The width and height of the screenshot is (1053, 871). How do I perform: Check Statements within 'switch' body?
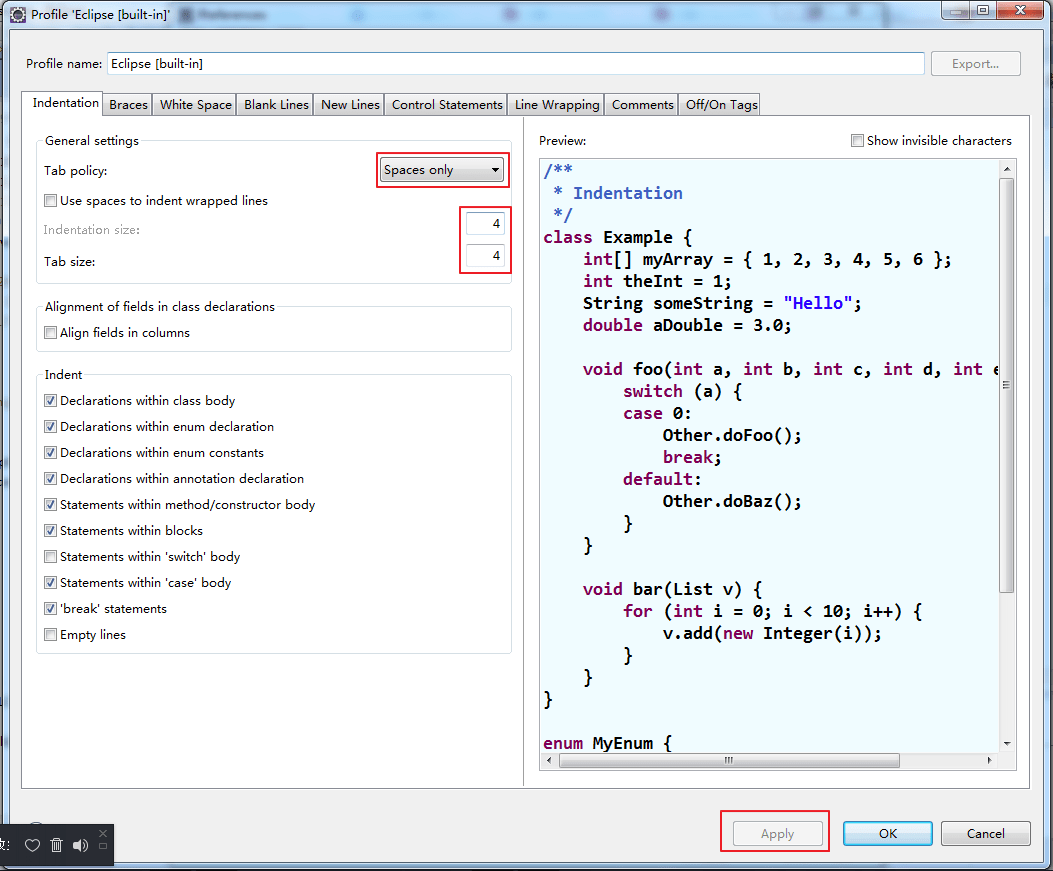click(x=50, y=556)
